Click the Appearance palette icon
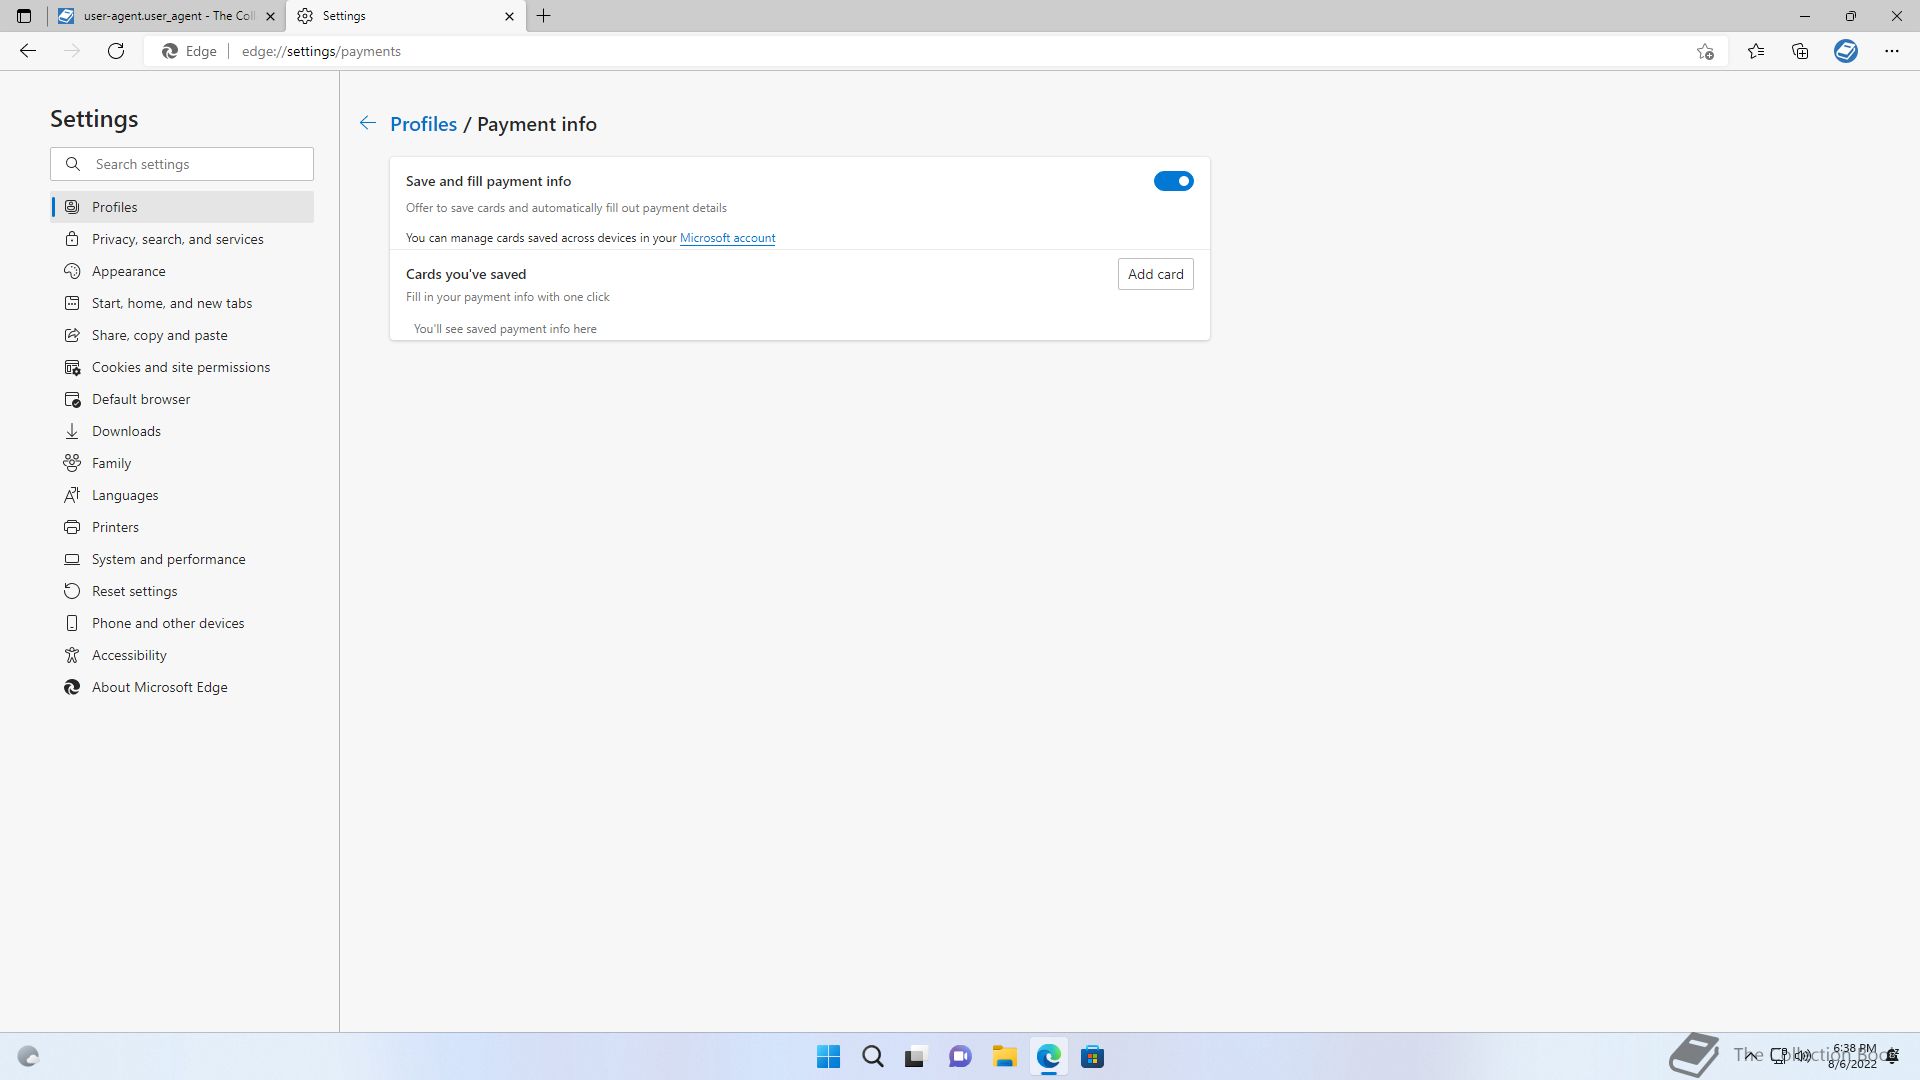The image size is (1920, 1080). [x=72, y=271]
